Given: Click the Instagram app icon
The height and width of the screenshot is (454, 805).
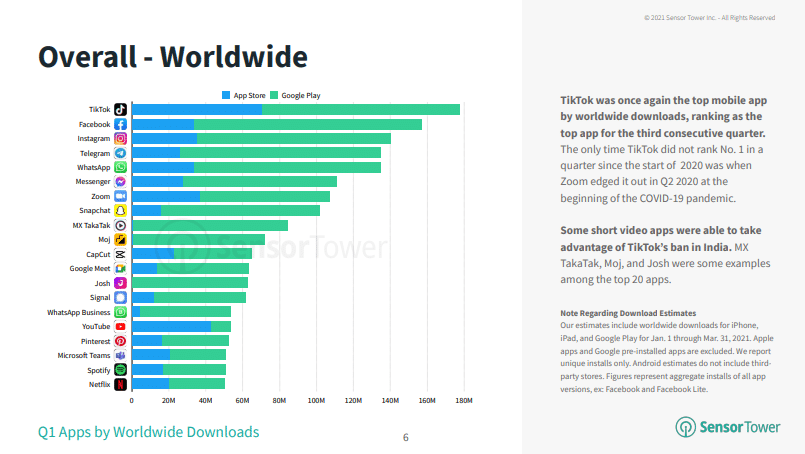Looking at the screenshot, I should pyautogui.click(x=120, y=139).
